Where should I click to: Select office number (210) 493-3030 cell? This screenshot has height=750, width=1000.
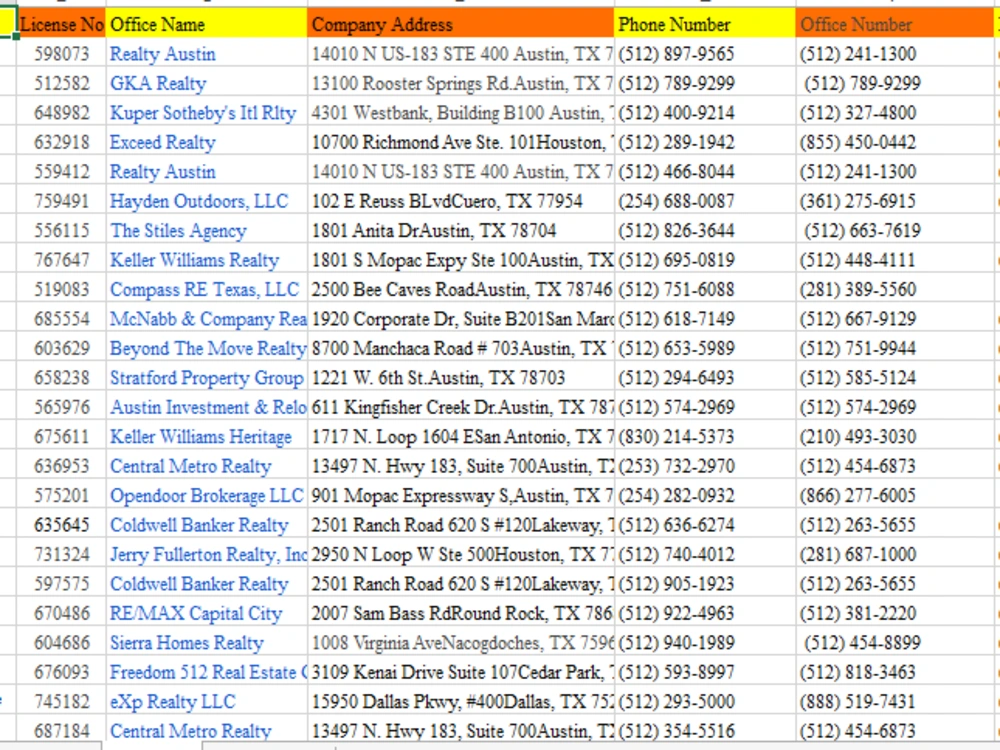(895, 437)
